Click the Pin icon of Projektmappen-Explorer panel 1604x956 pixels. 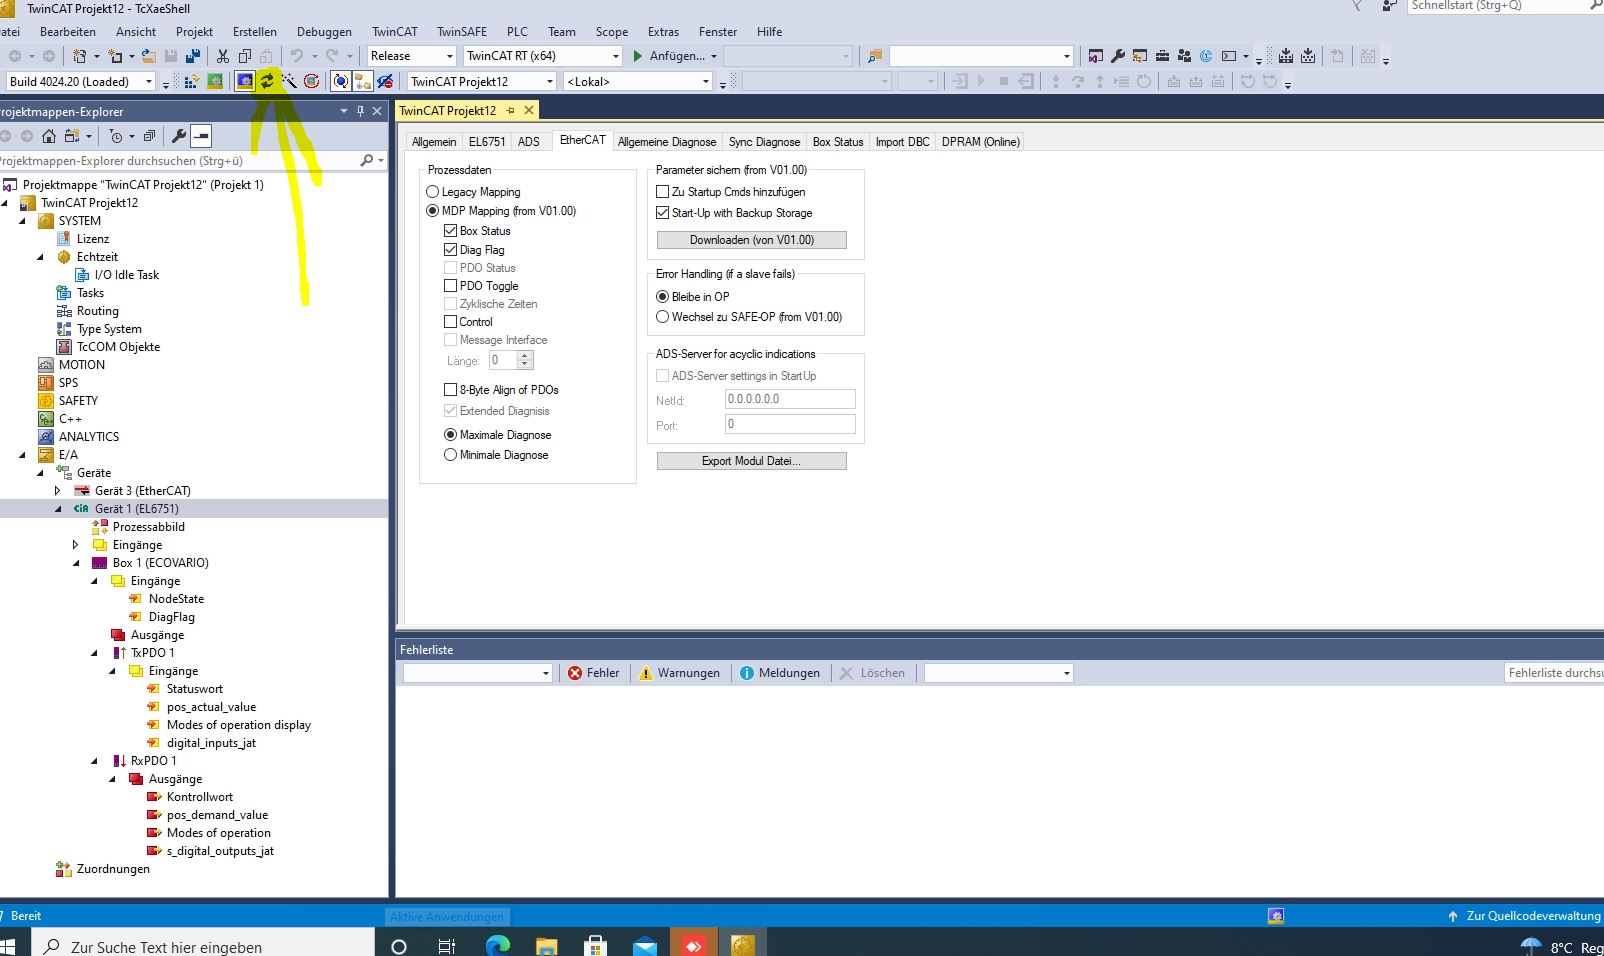360,111
